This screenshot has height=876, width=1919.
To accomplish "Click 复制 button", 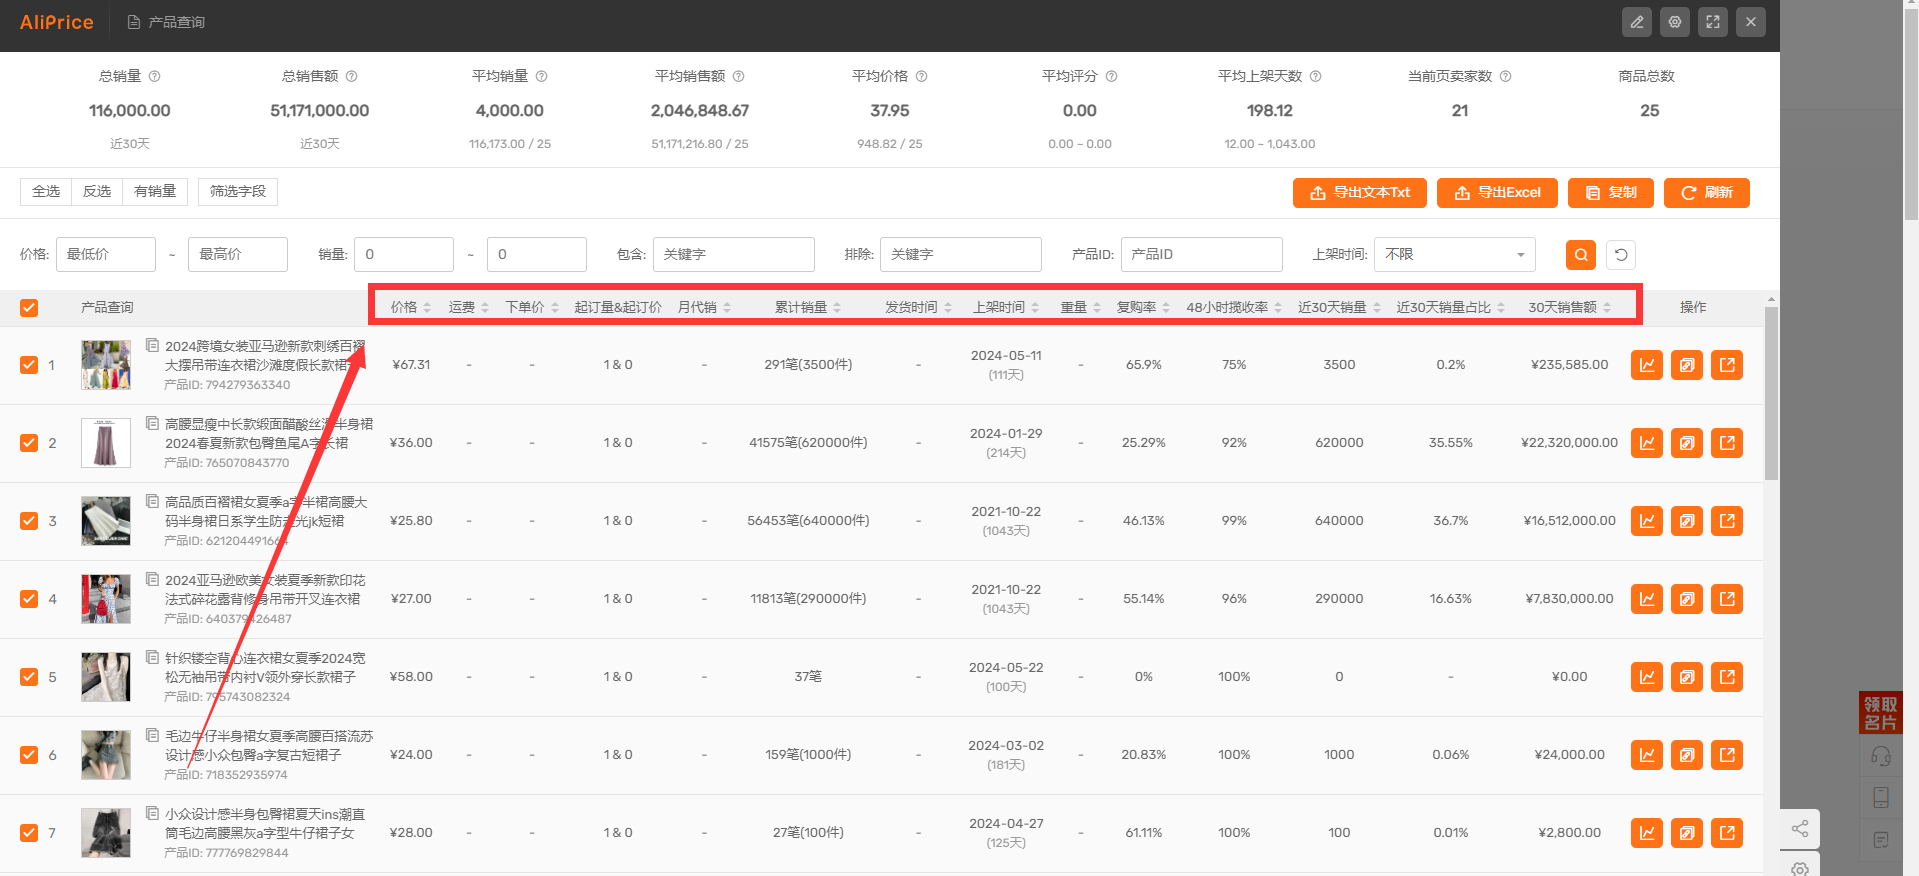I will tap(1611, 193).
